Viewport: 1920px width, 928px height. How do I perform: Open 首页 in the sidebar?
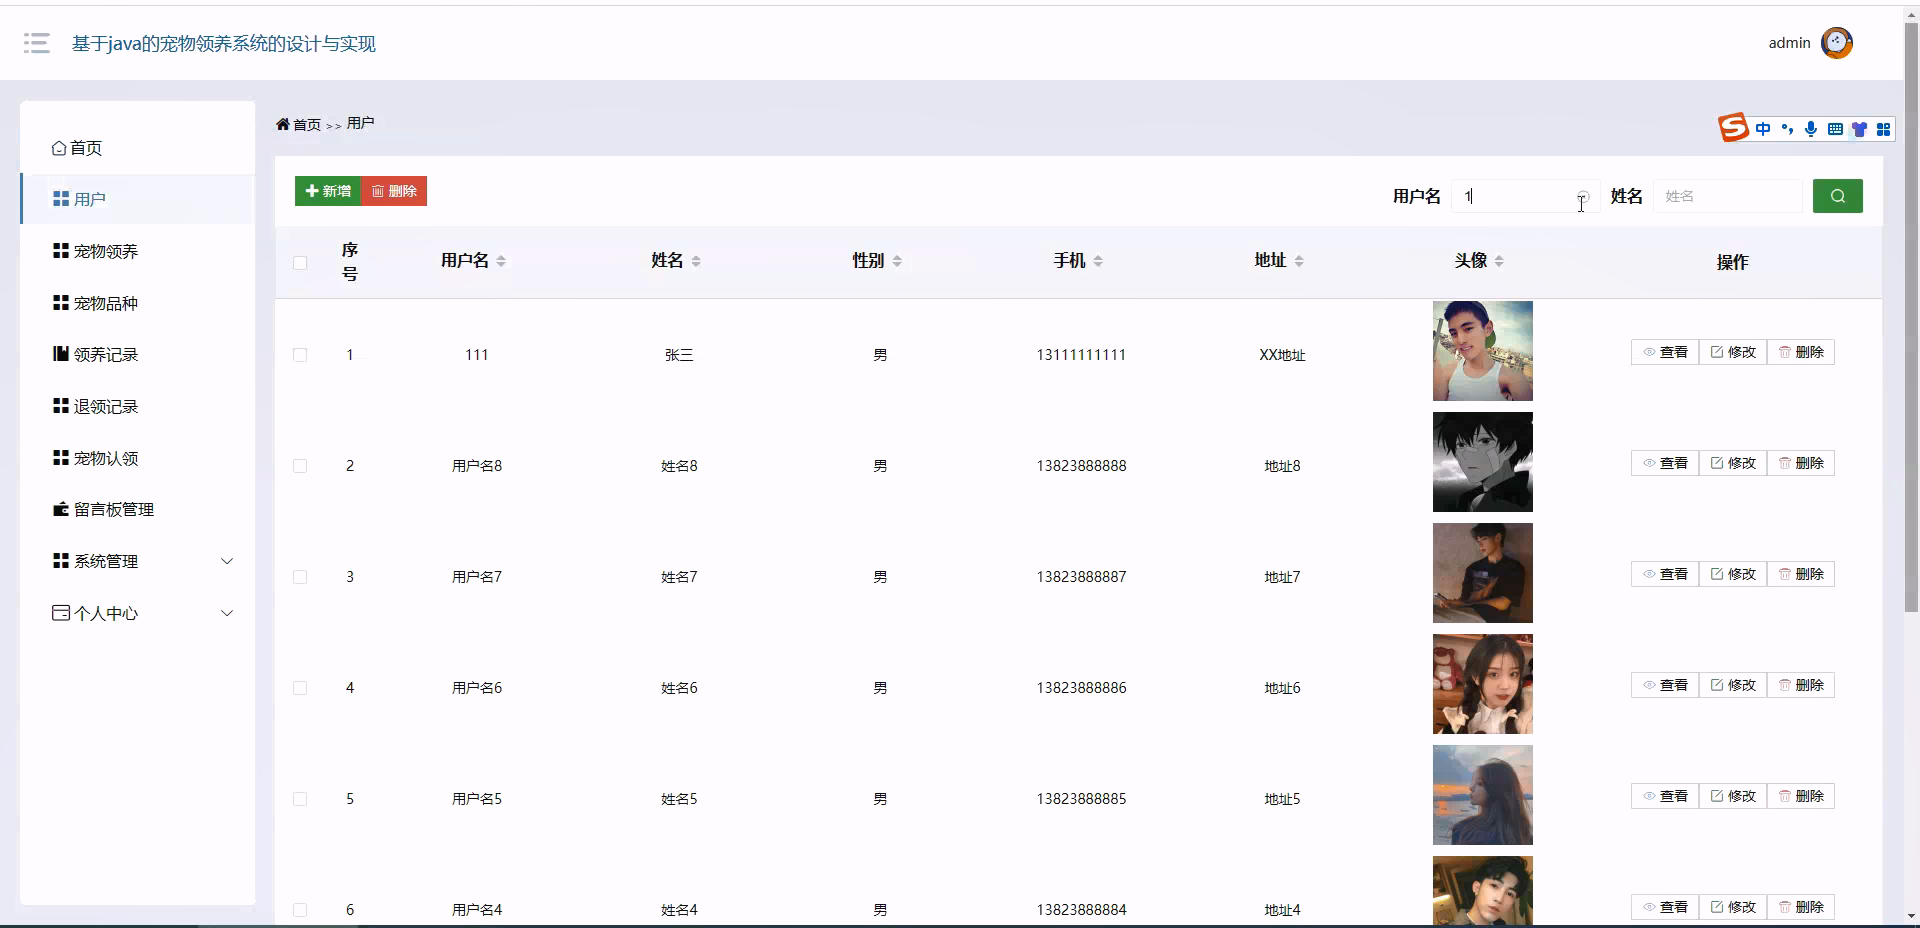(x=138, y=148)
